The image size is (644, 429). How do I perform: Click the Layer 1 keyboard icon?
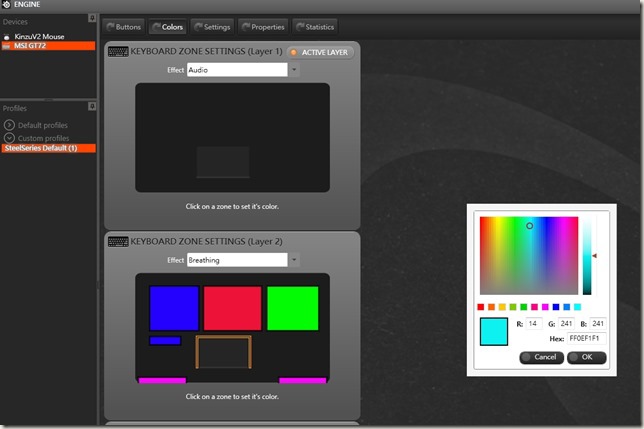[x=118, y=52]
